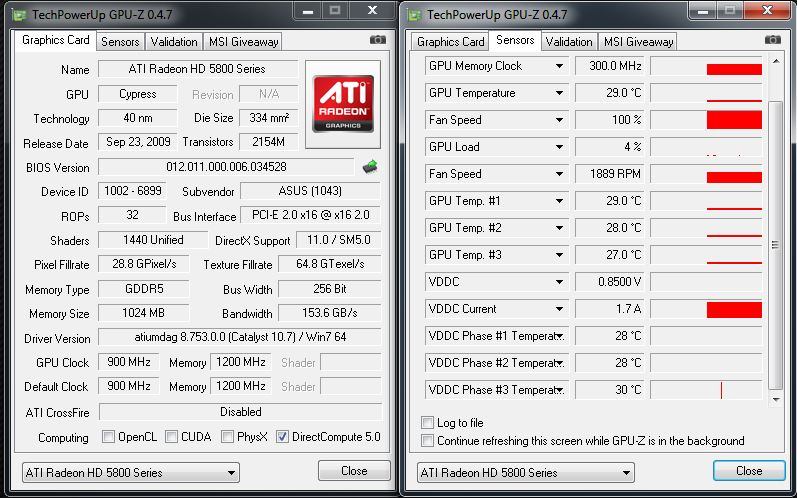Viewport: 797px width, 498px height.
Task: Switch to Validation tab in left window
Action: pyautogui.click(x=174, y=42)
